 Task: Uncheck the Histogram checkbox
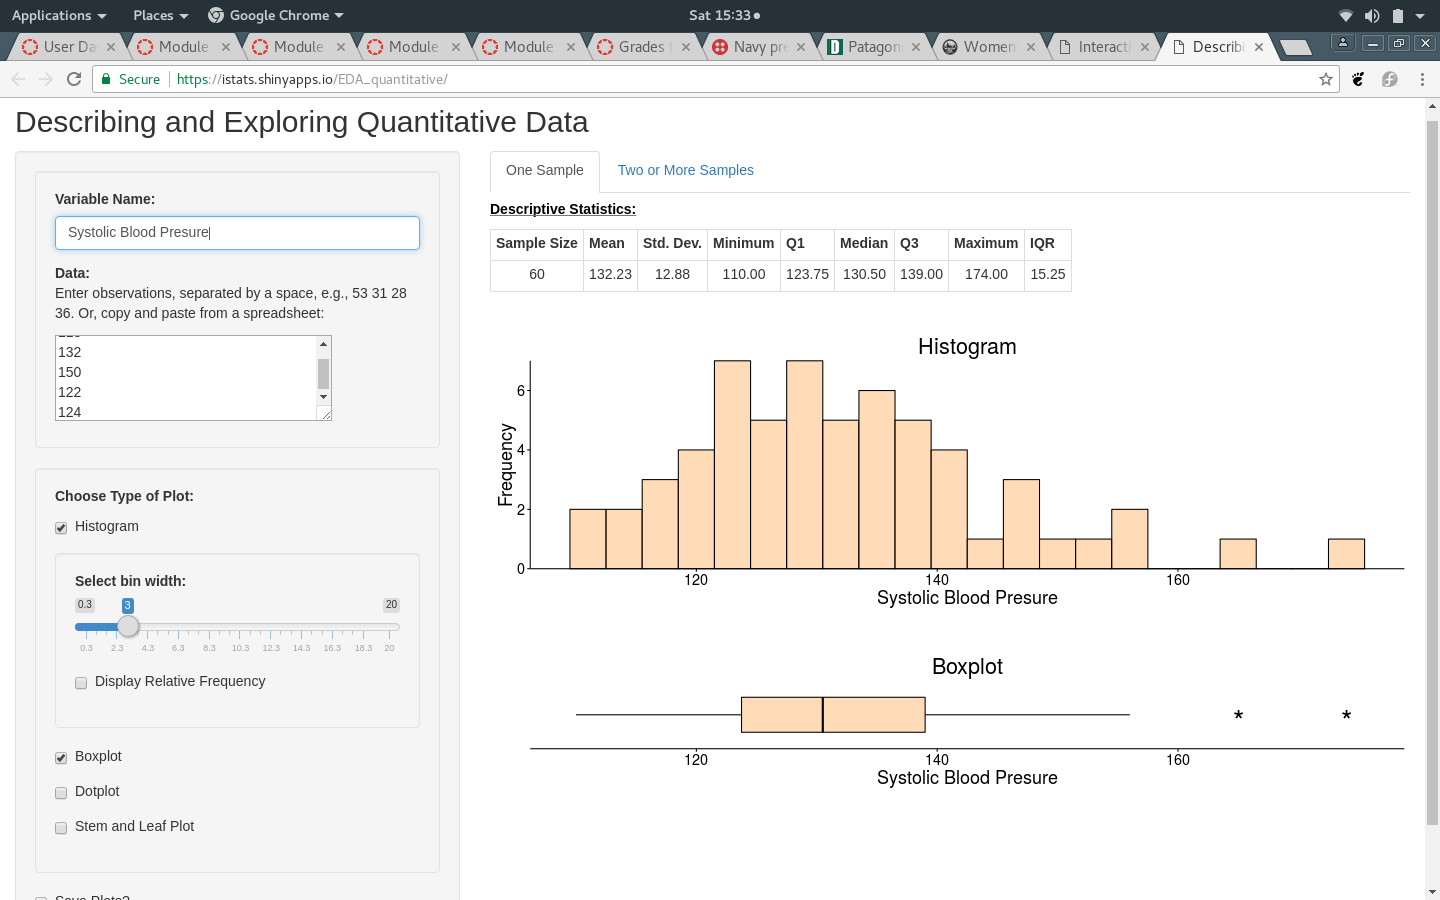tap(61, 527)
